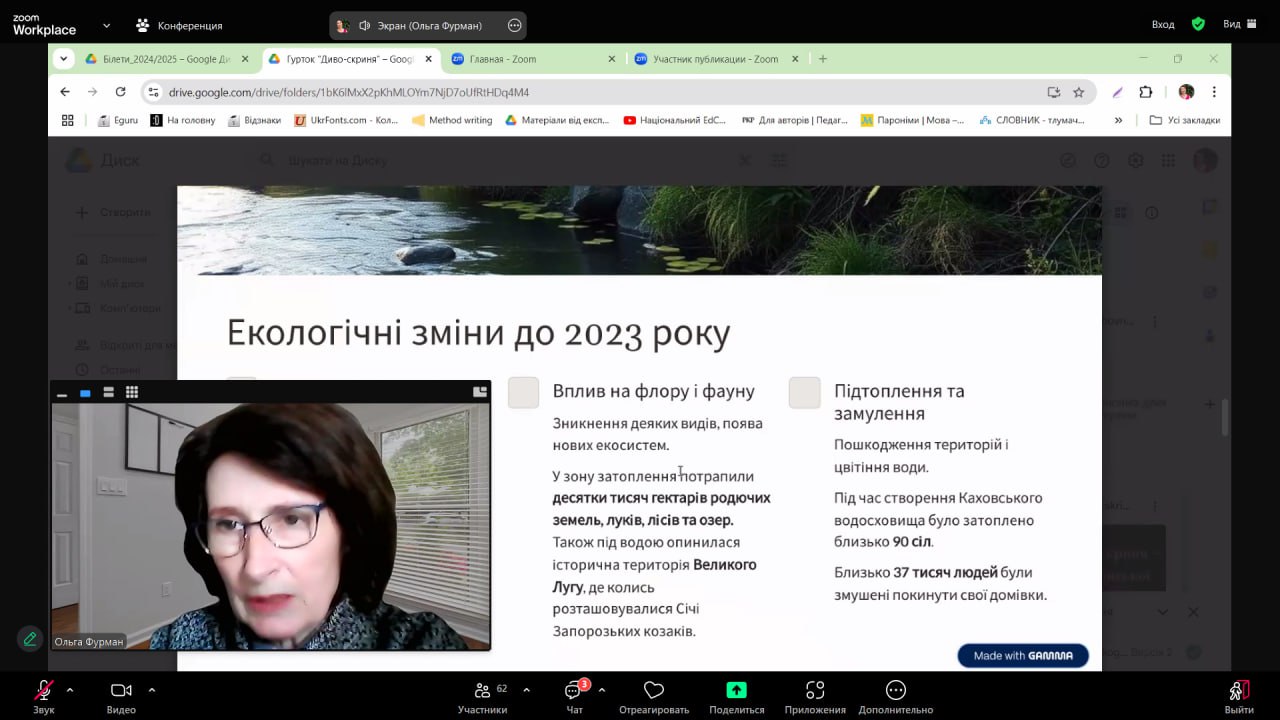
Task: Switch video panel to grid view
Action: [132, 392]
